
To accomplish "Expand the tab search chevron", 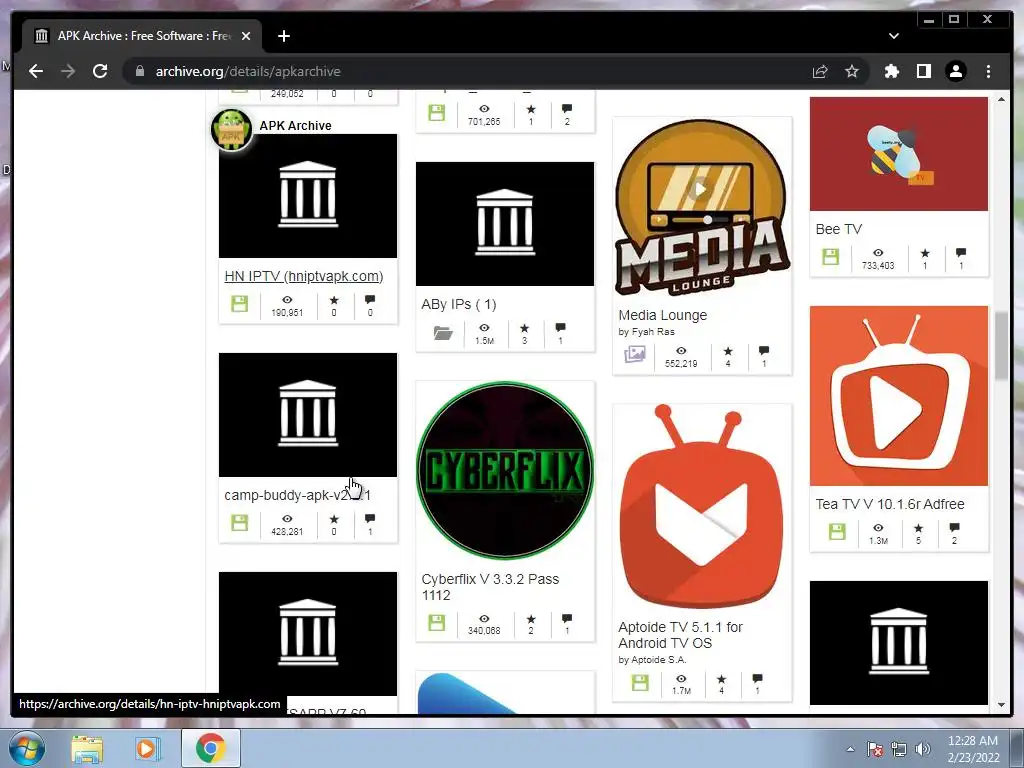I will (893, 36).
